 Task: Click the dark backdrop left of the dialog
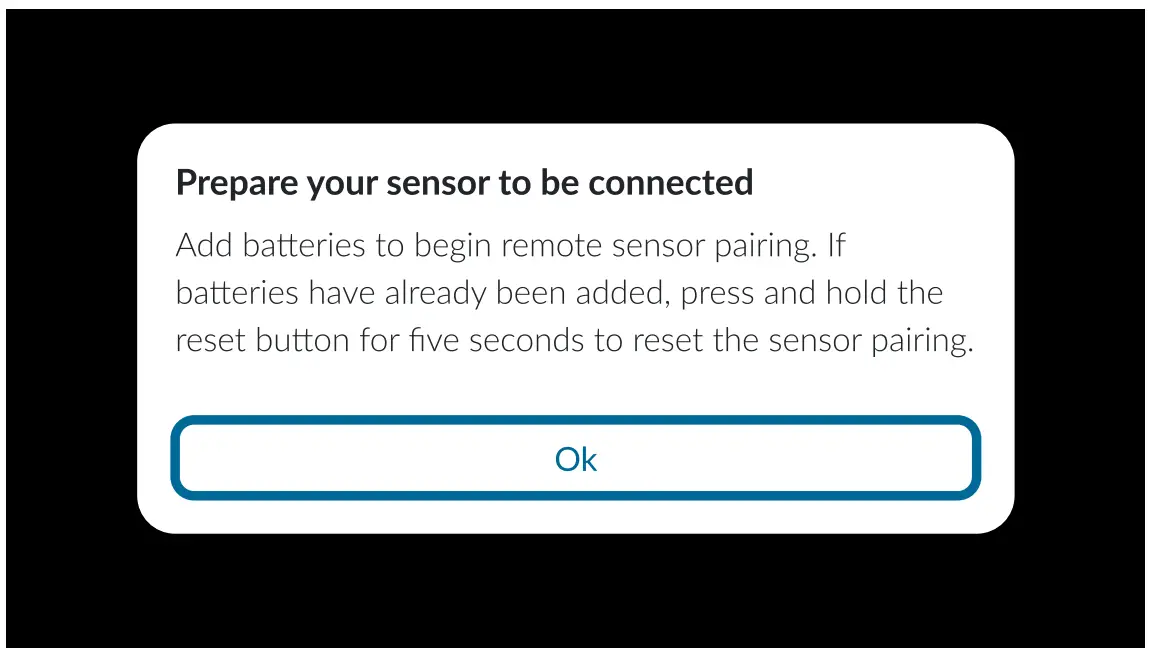click(70, 330)
